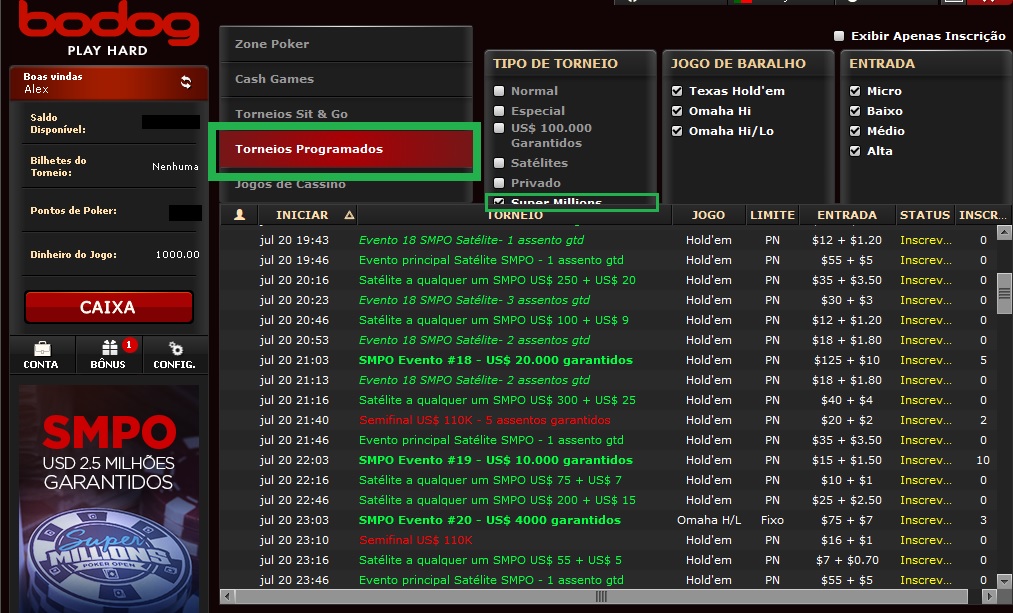1013x613 pixels.
Task: Sort by the player icon column
Action: pyautogui.click(x=240, y=214)
